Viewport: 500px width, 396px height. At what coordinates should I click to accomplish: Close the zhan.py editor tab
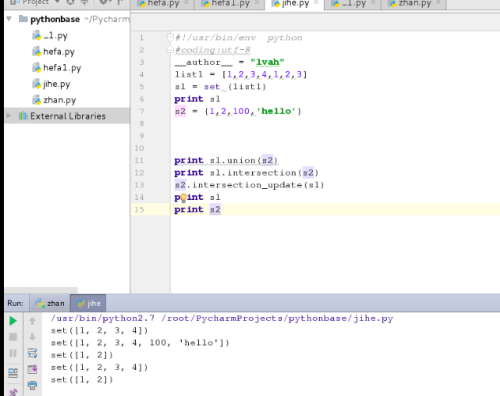click(438, 3)
